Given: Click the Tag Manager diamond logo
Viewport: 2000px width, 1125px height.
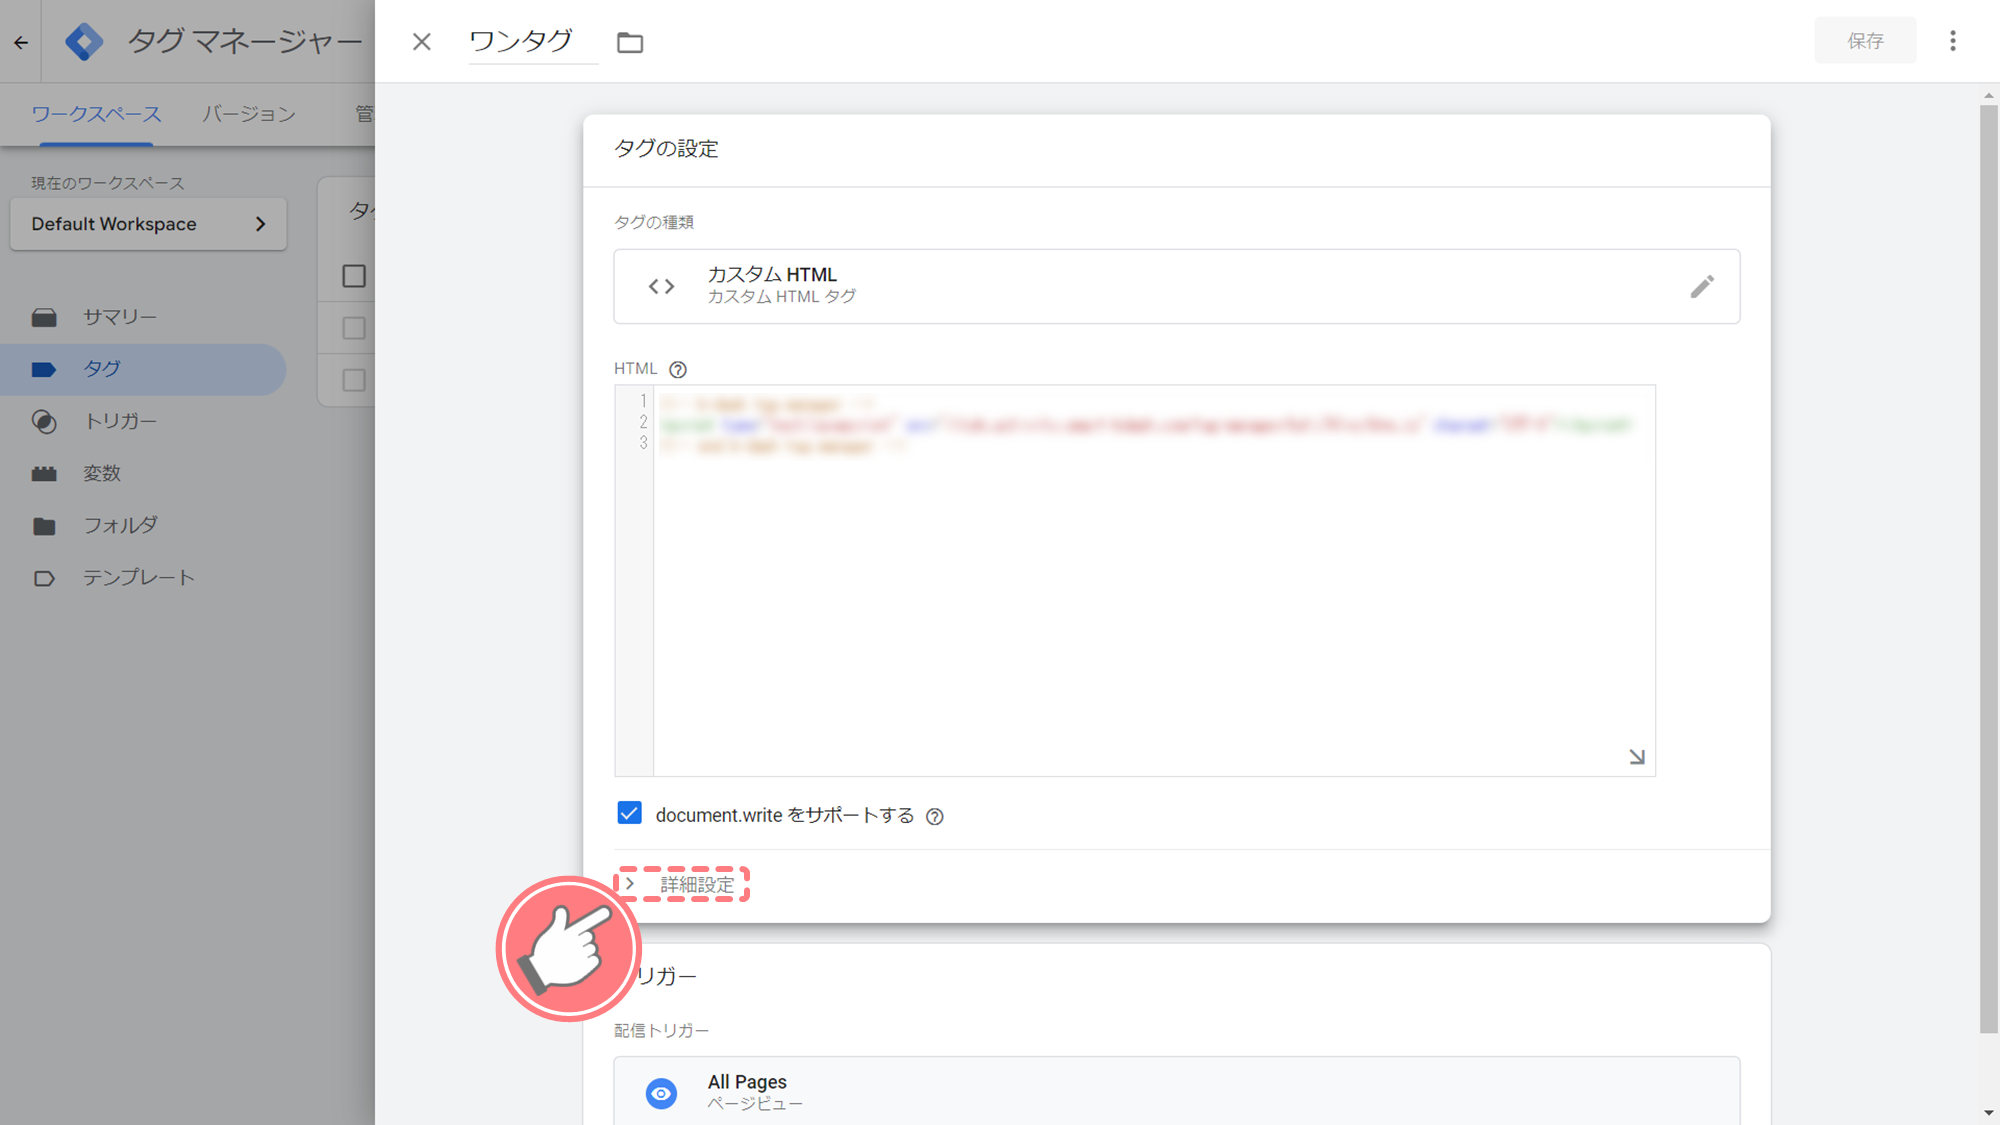Looking at the screenshot, I should point(84,41).
